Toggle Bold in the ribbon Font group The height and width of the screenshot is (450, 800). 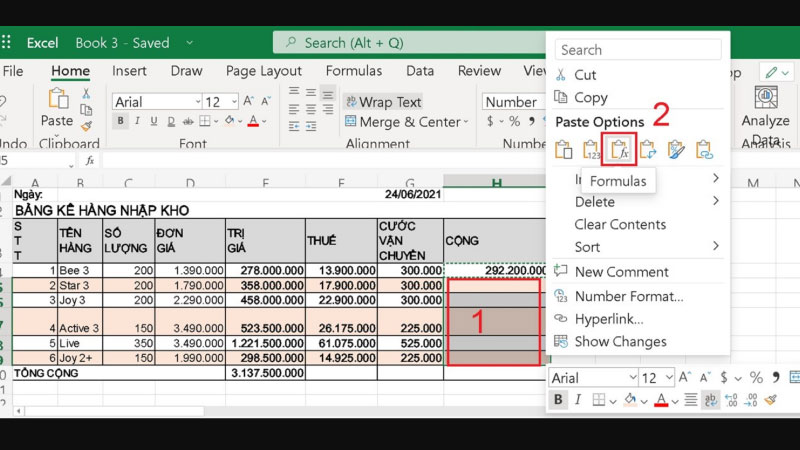[120, 121]
